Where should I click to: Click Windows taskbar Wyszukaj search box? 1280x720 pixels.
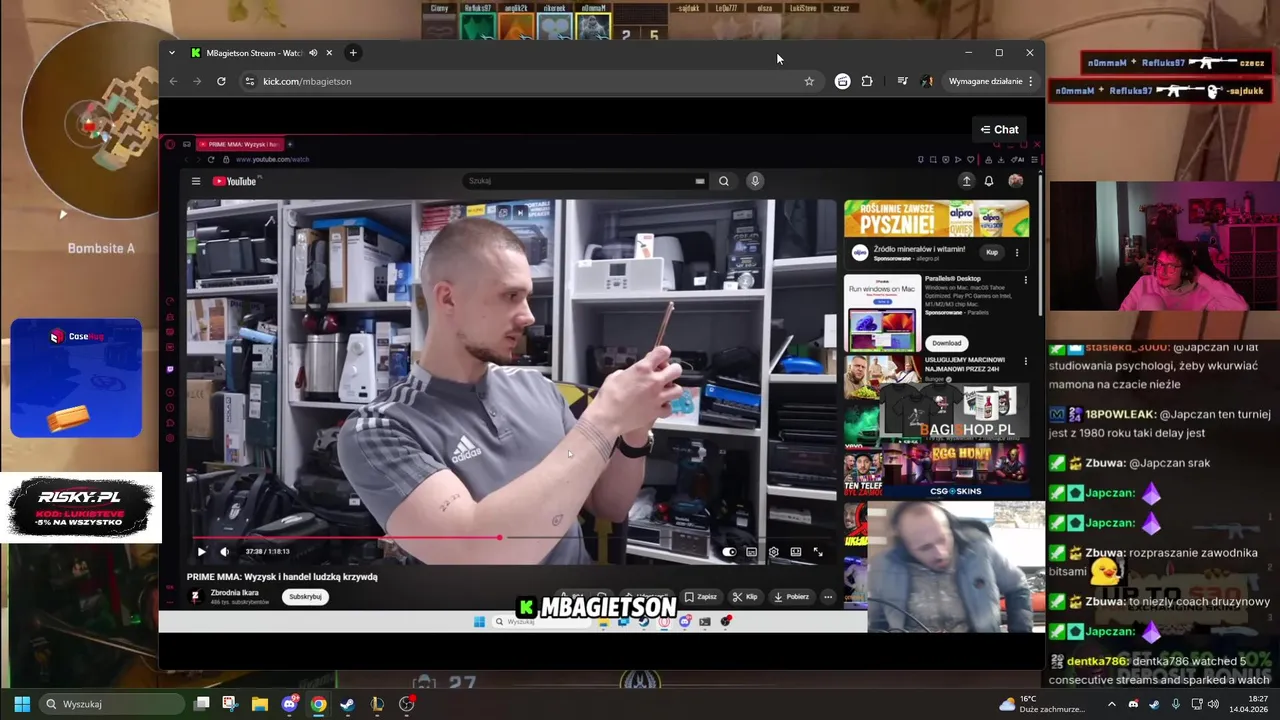coord(110,704)
